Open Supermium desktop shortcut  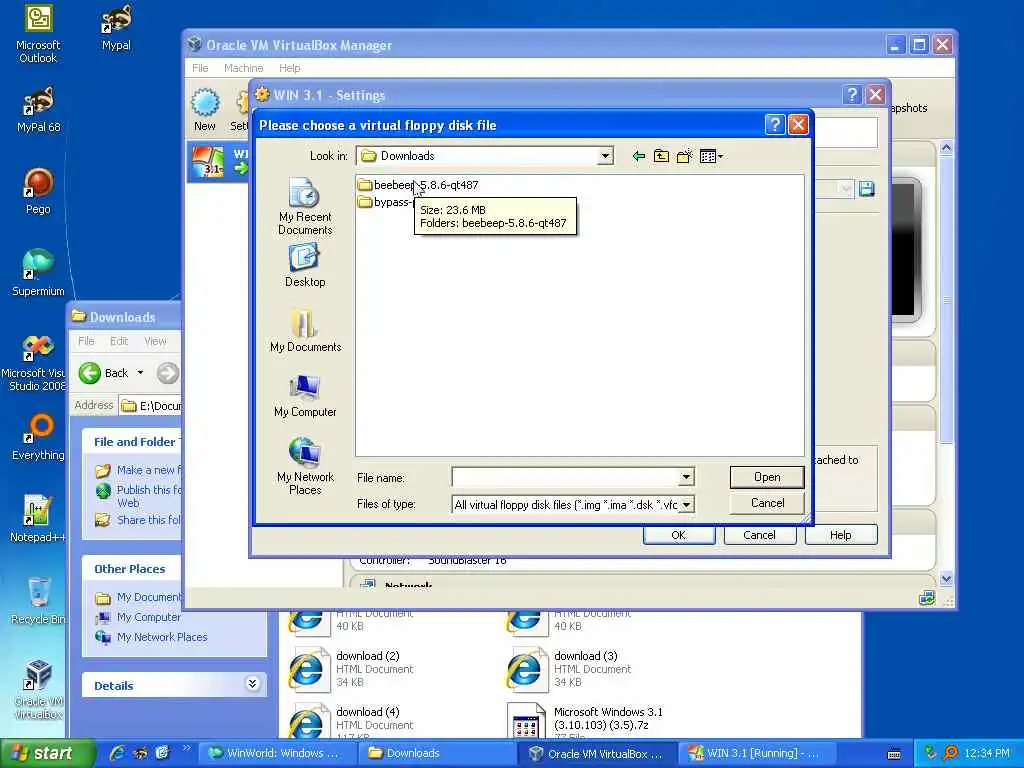click(x=38, y=273)
